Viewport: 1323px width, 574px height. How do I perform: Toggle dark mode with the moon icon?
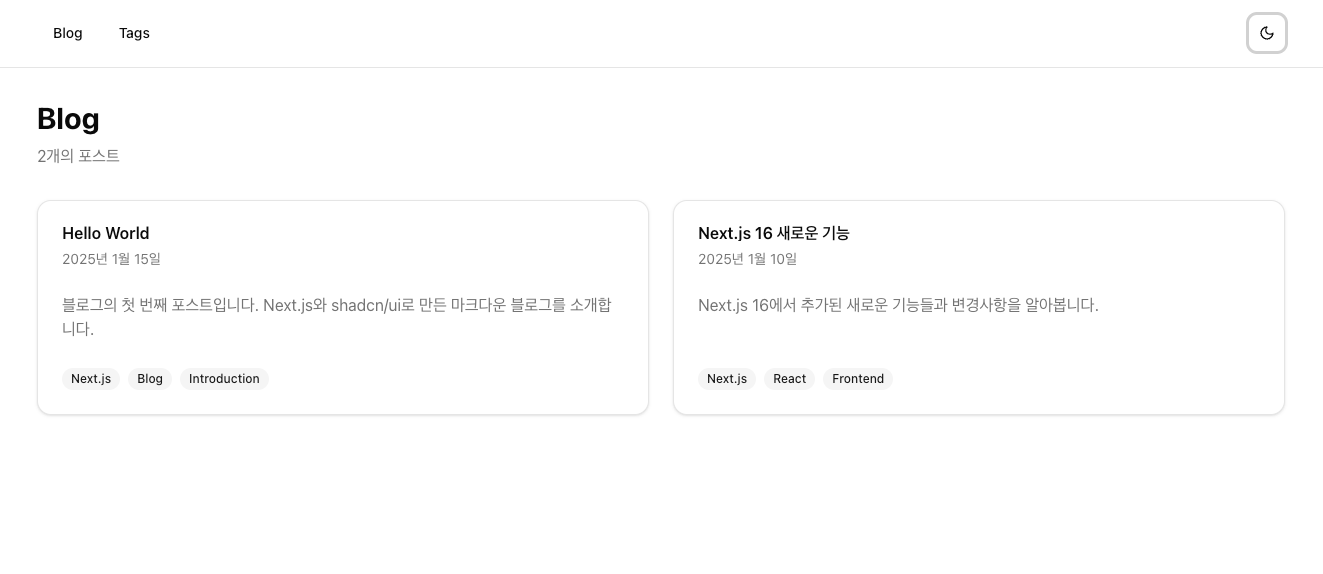click(1266, 33)
